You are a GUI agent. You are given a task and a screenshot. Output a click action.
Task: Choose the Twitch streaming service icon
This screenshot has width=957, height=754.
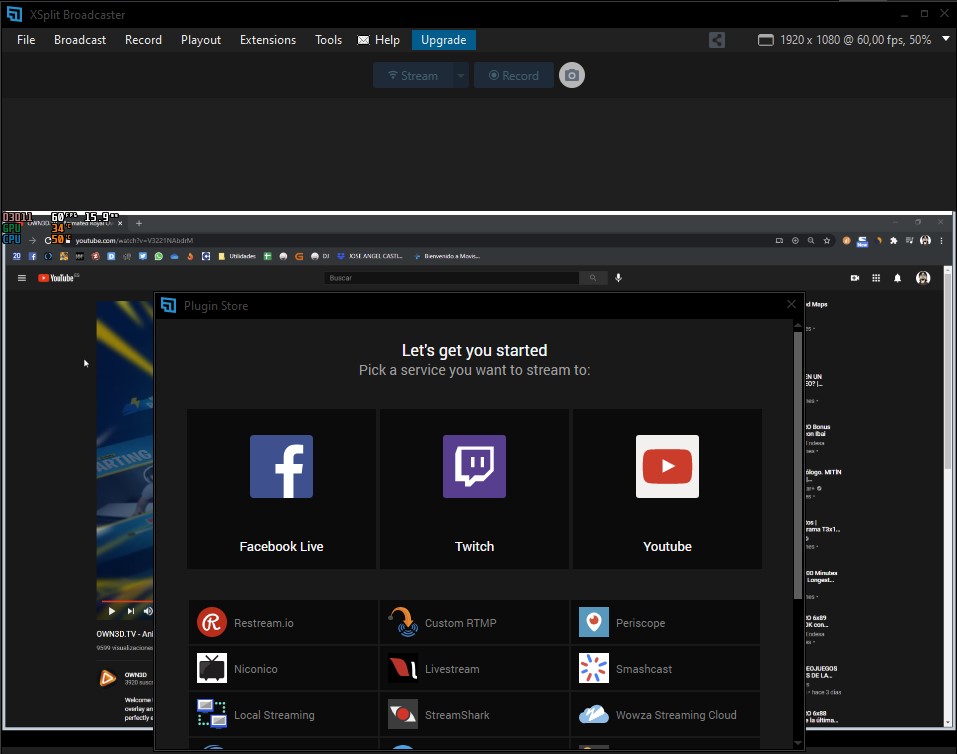(x=474, y=467)
